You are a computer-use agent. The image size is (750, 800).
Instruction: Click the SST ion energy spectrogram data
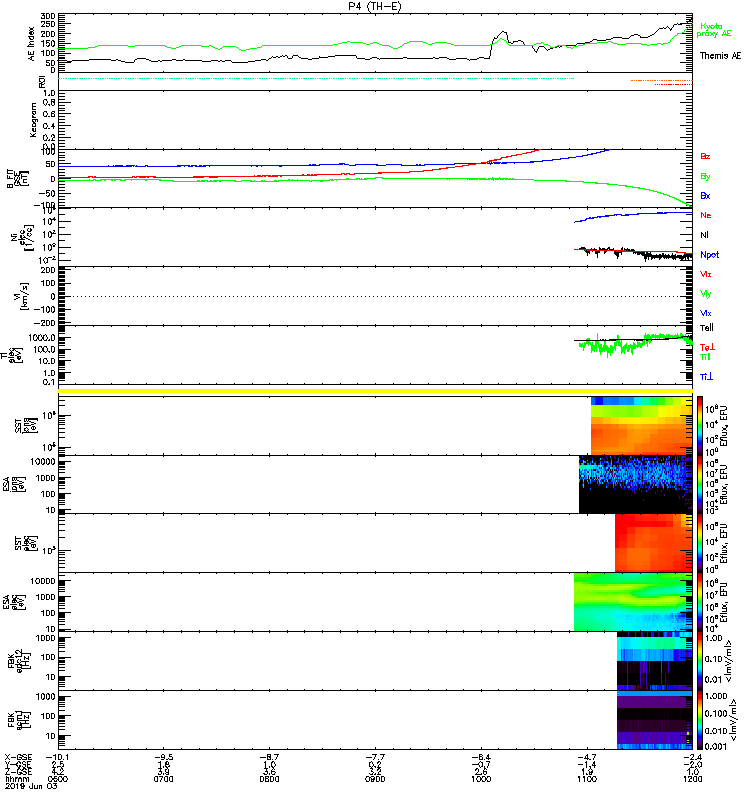[641, 426]
